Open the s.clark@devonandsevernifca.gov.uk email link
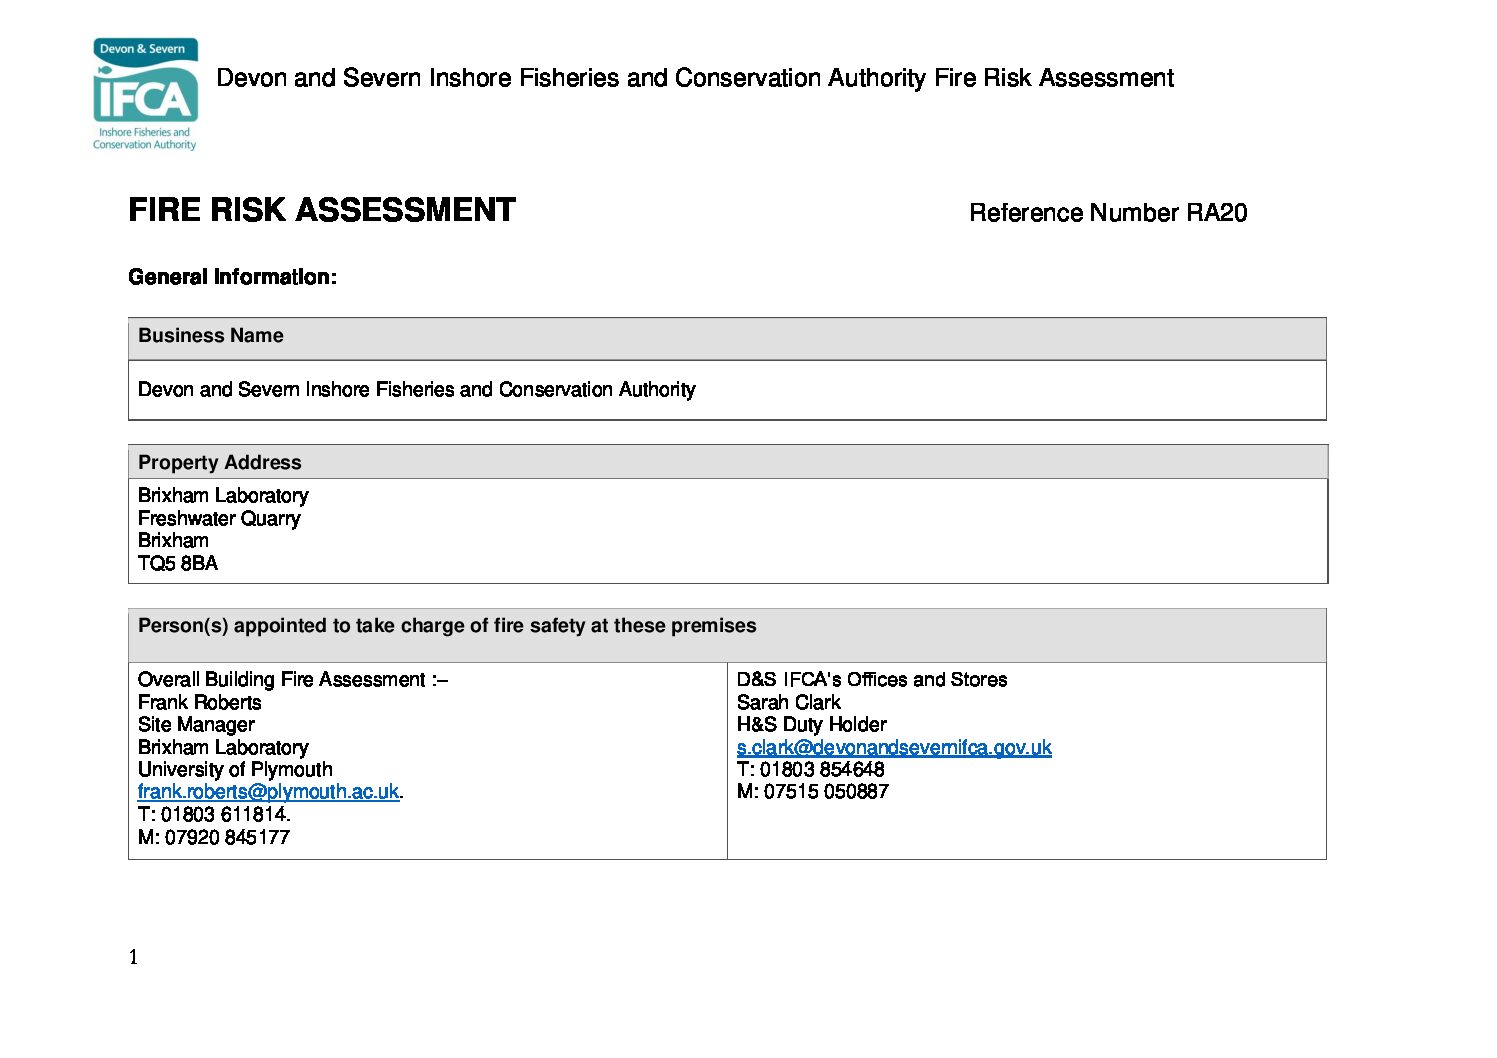The height and width of the screenshot is (1058, 1497). 894,747
